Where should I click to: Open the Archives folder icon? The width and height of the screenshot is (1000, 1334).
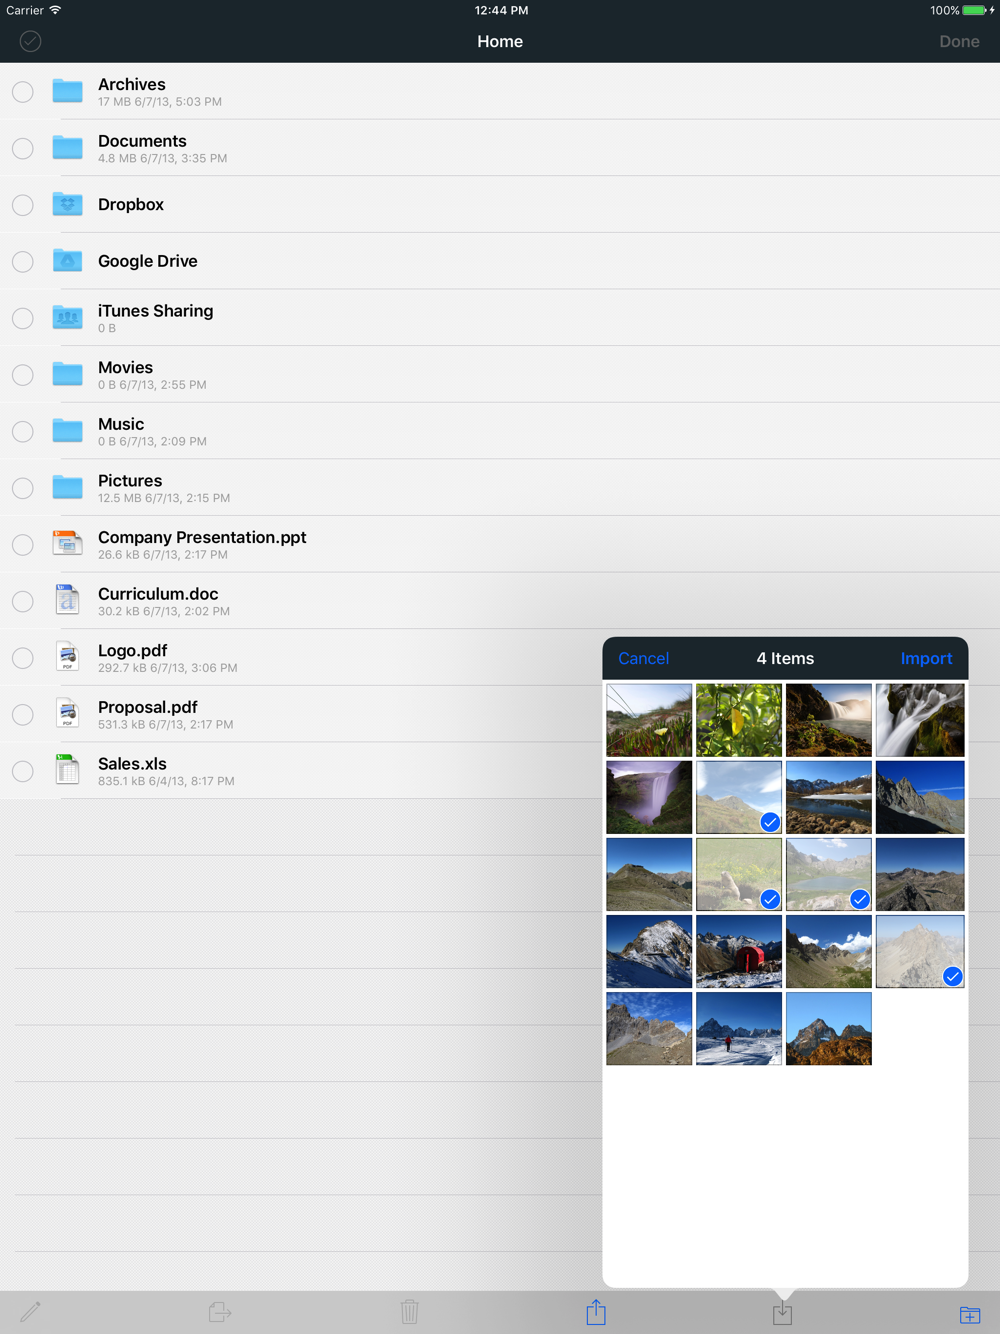(67, 91)
